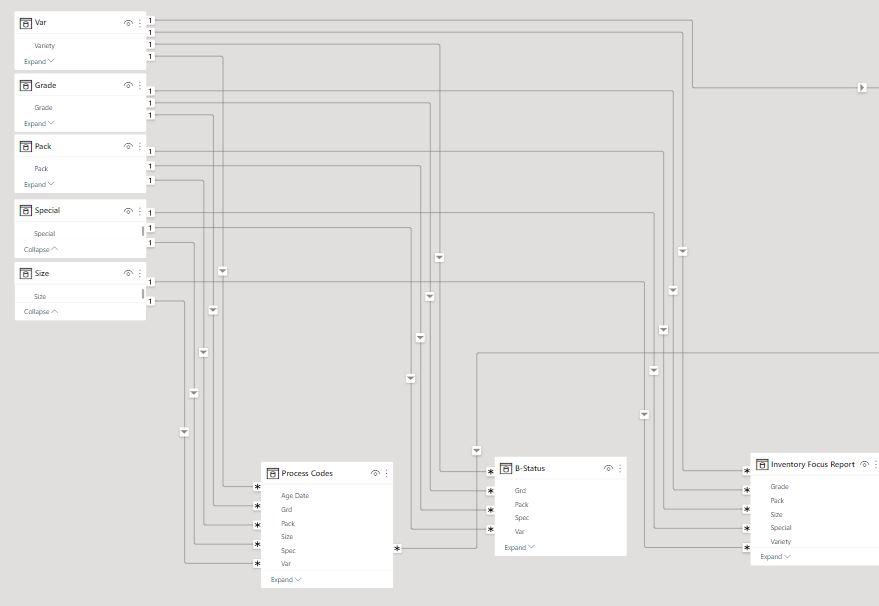Click the Process Codes table icon
The image size is (879, 606).
pyautogui.click(x=272, y=473)
